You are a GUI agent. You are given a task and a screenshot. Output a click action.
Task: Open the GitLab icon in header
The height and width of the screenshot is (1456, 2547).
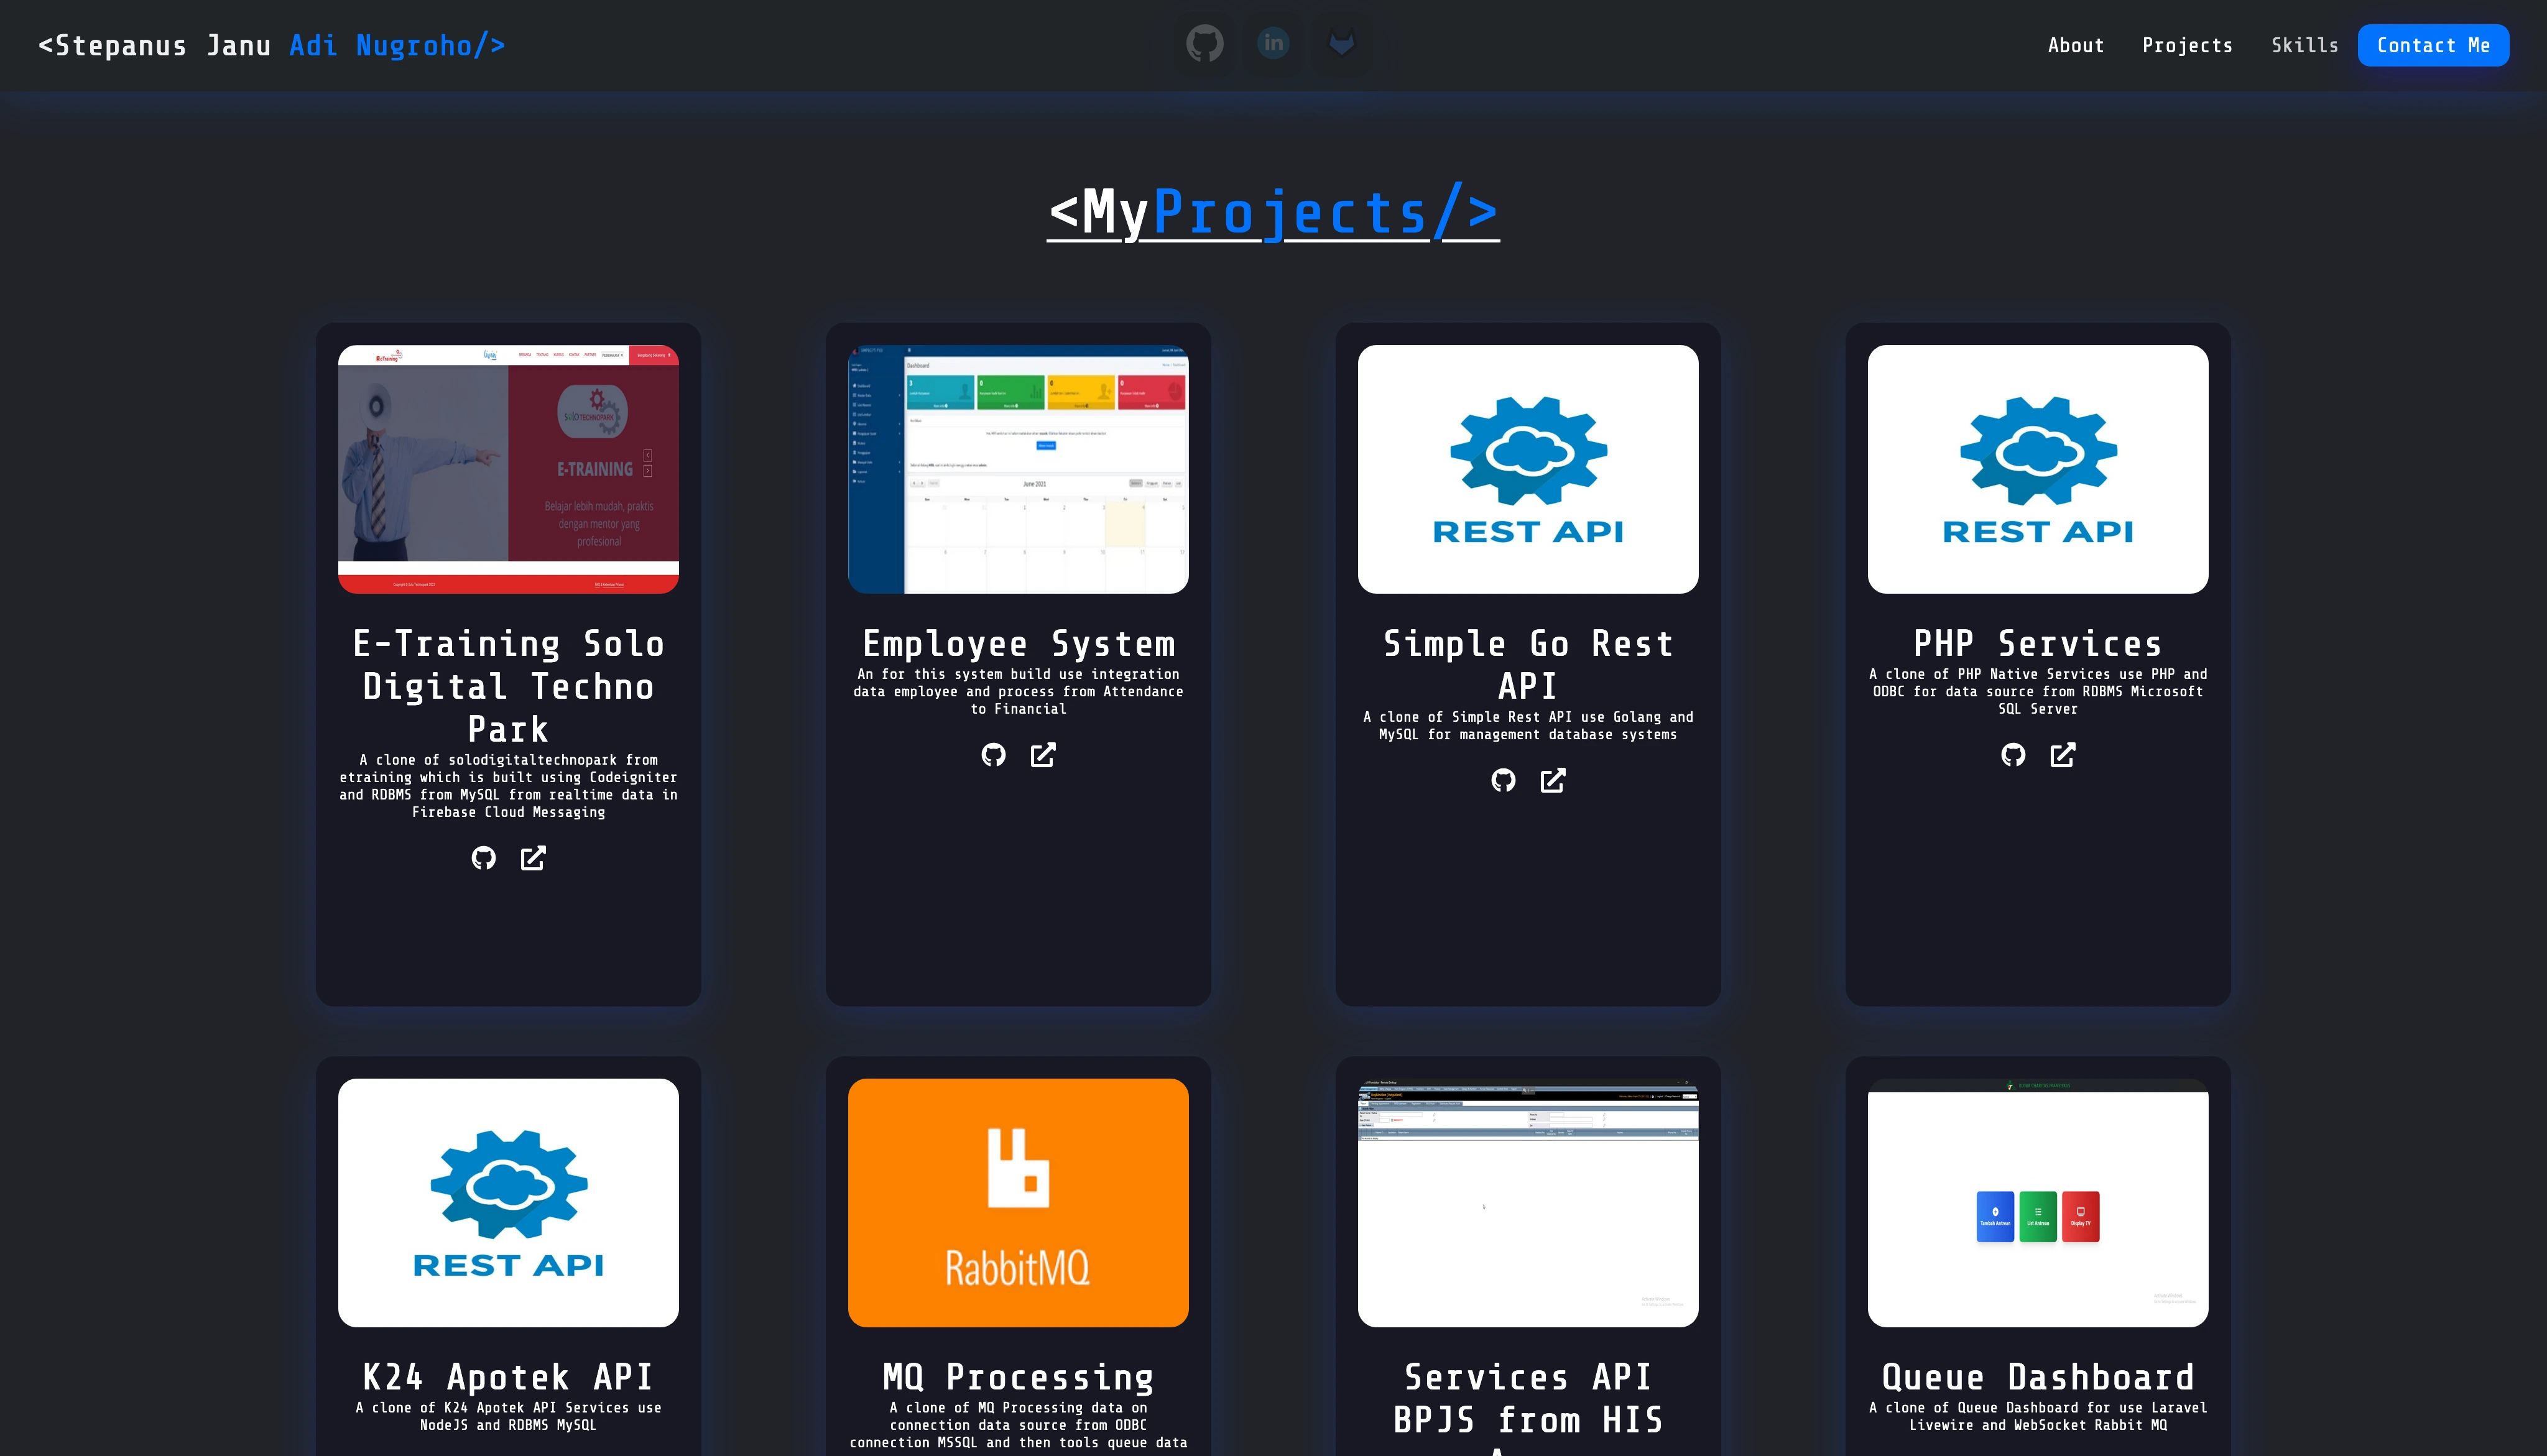tap(1341, 44)
